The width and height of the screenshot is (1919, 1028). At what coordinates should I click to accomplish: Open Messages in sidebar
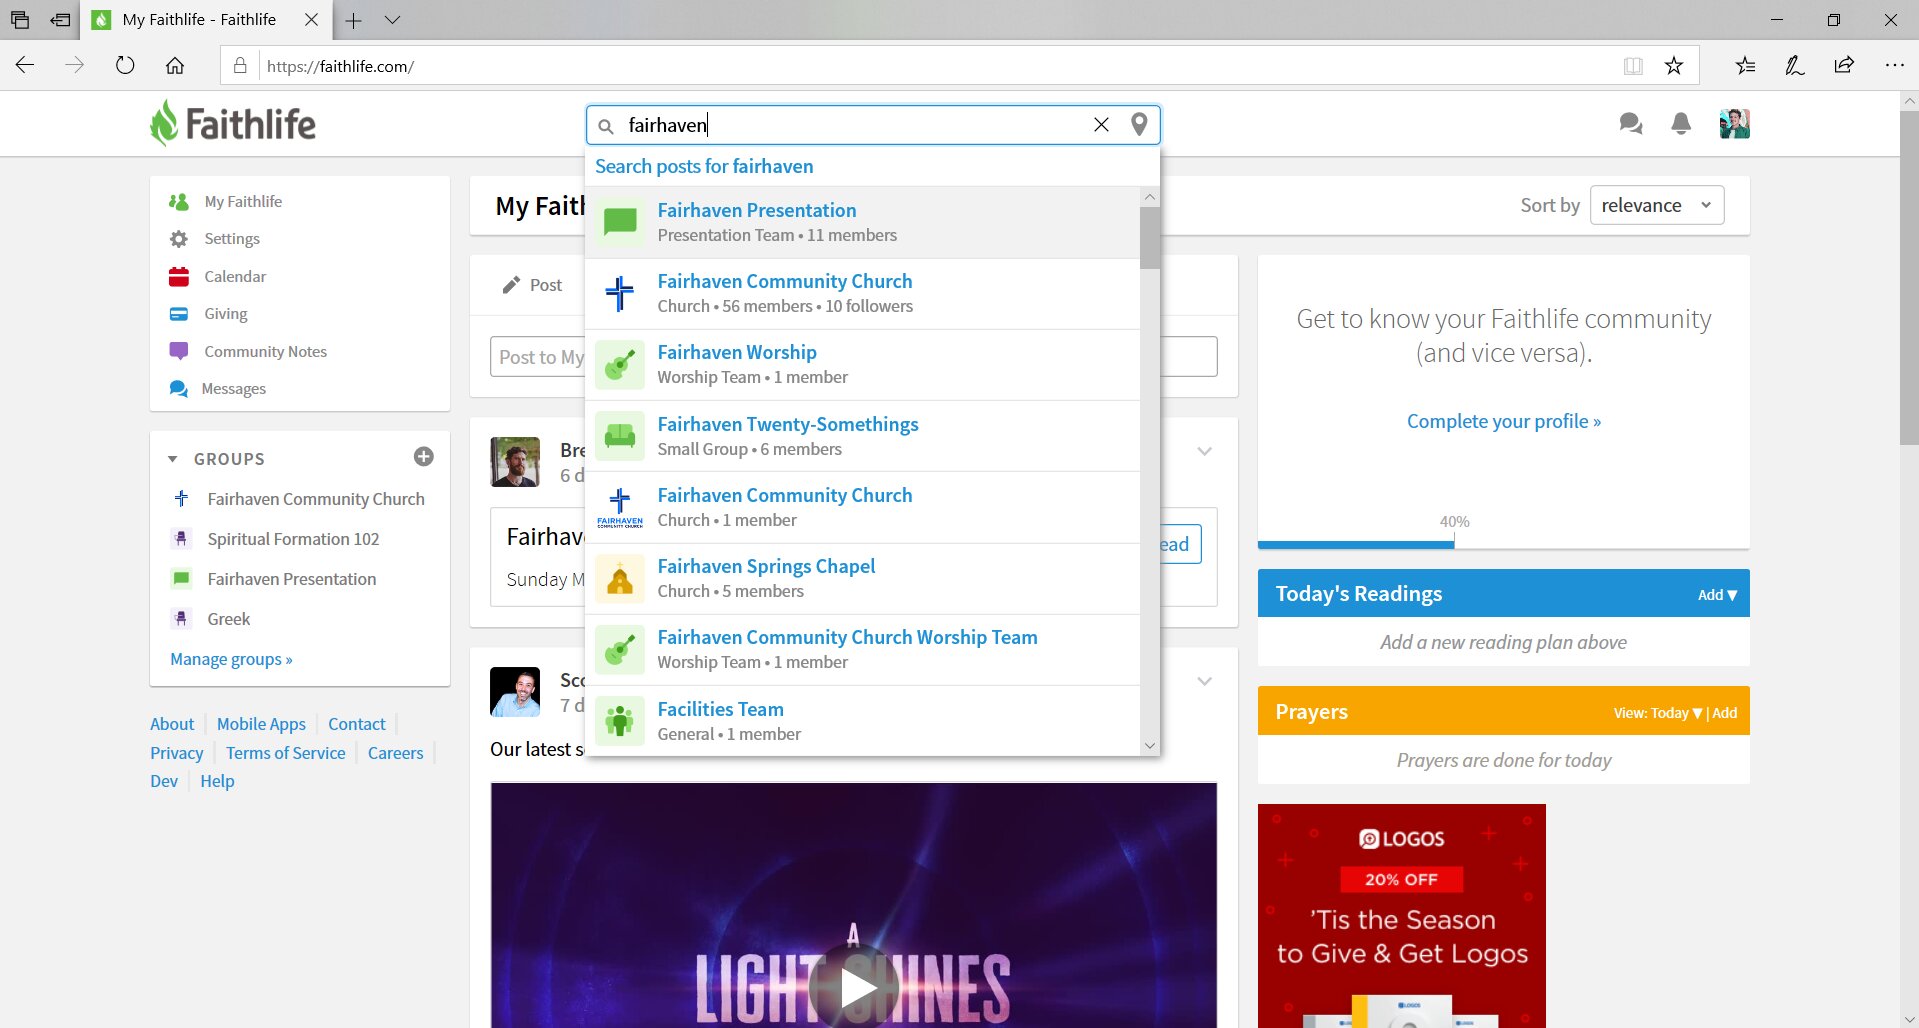(x=233, y=389)
